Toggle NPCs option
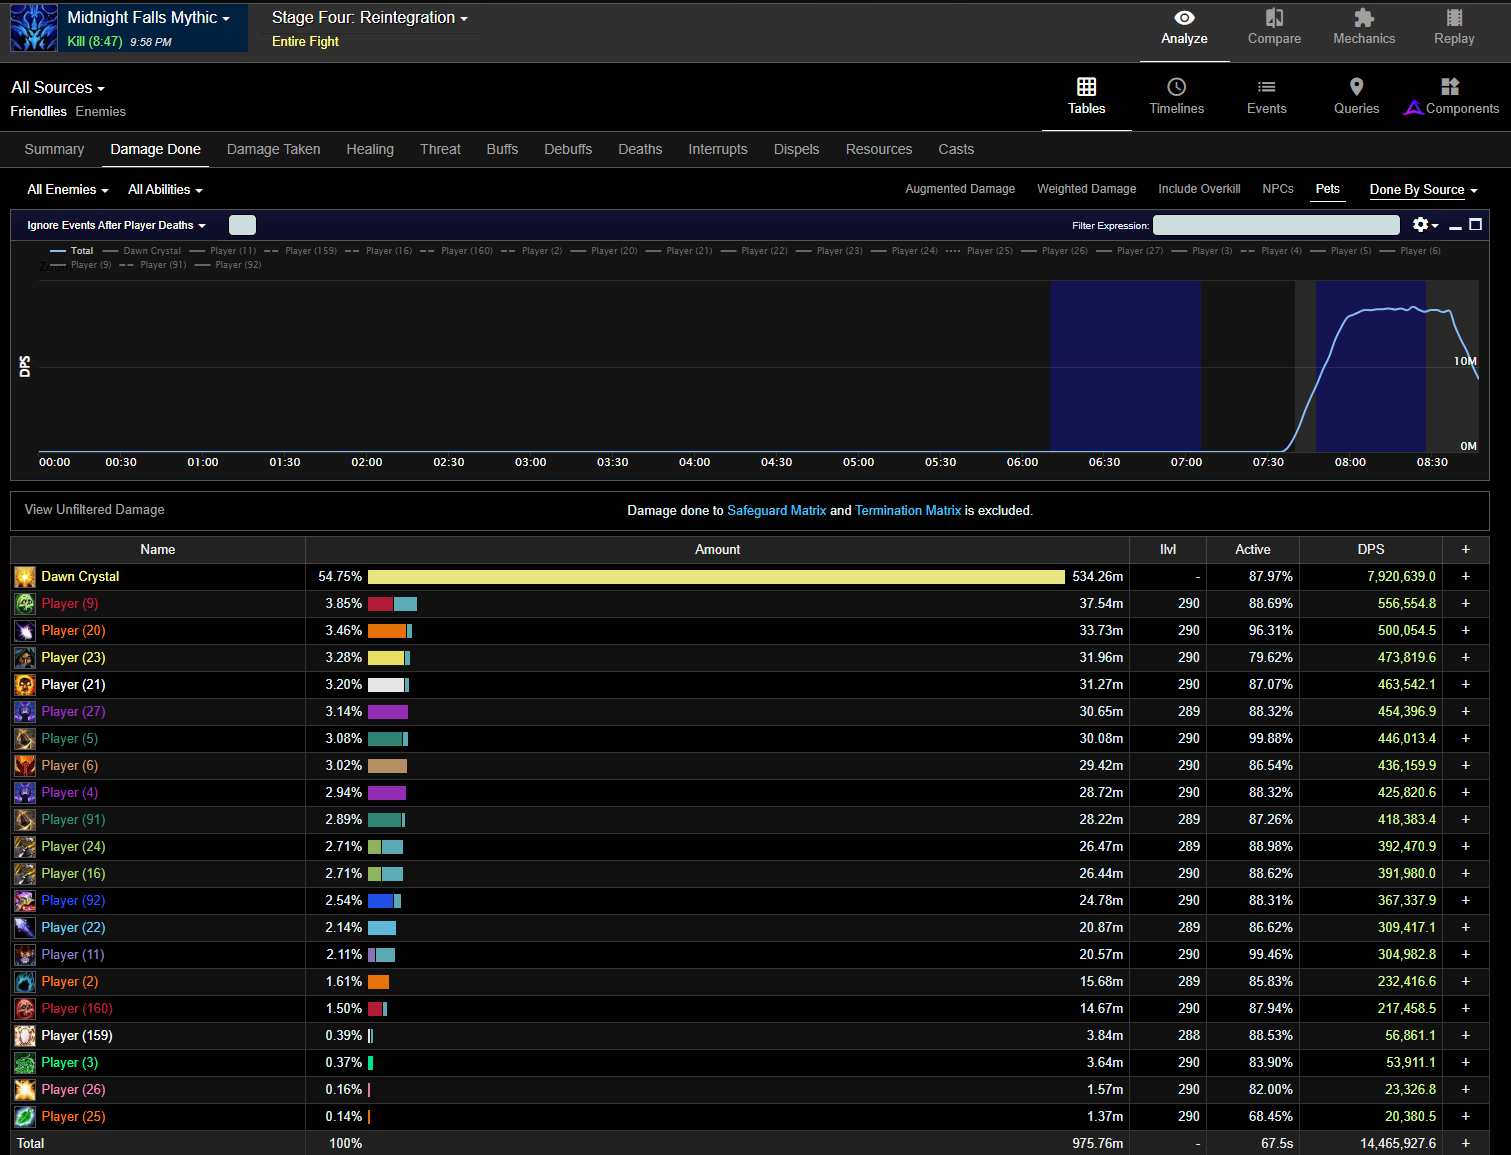Image resolution: width=1511 pixels, height=1155 pixels. pos(1278,189)
